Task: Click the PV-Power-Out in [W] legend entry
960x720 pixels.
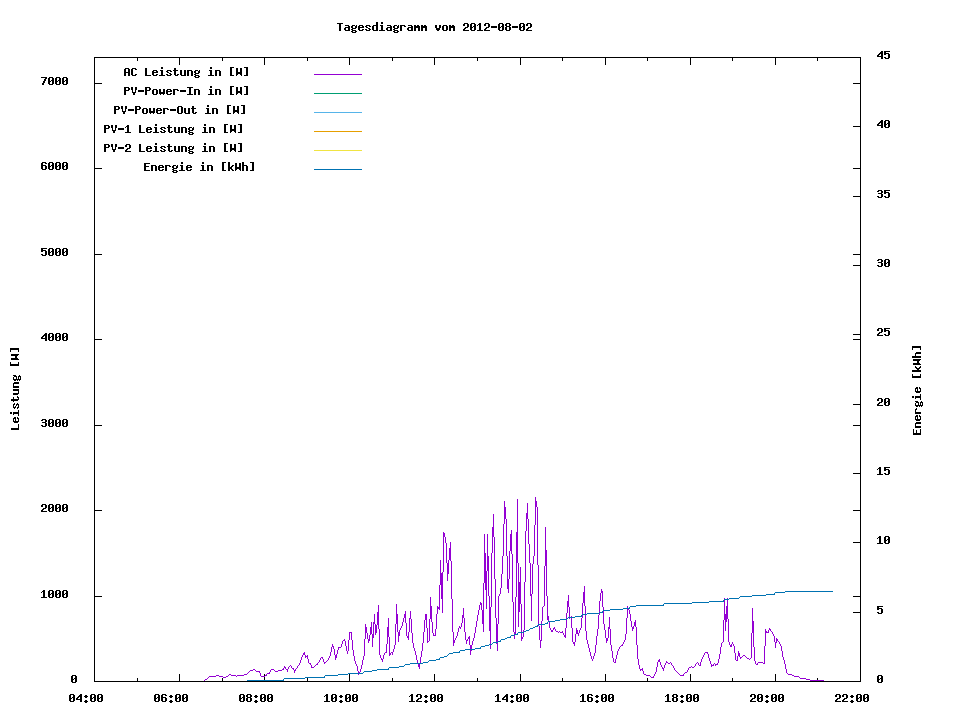Action: tap(180, 110)
